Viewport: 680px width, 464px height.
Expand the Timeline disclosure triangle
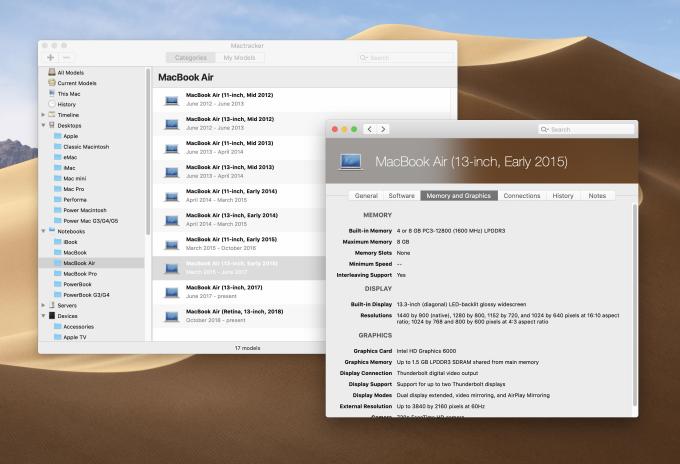coord(43,115)
